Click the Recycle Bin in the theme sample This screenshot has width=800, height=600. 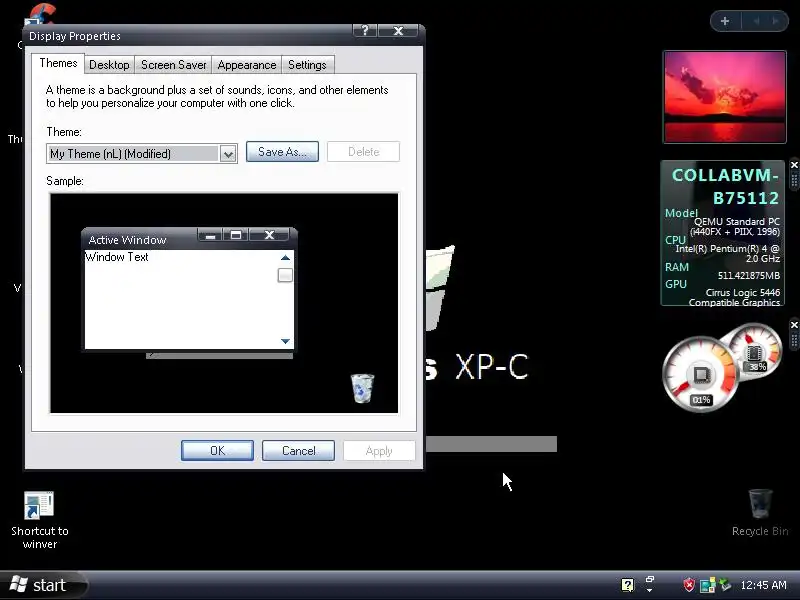coord(362,388)
